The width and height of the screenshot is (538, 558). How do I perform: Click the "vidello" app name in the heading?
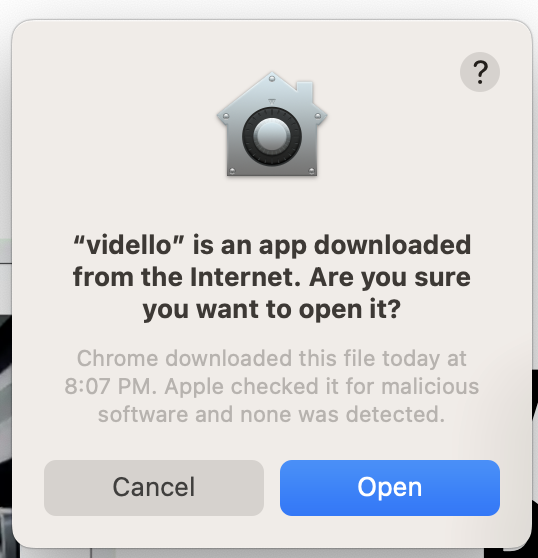pos(129,245)
